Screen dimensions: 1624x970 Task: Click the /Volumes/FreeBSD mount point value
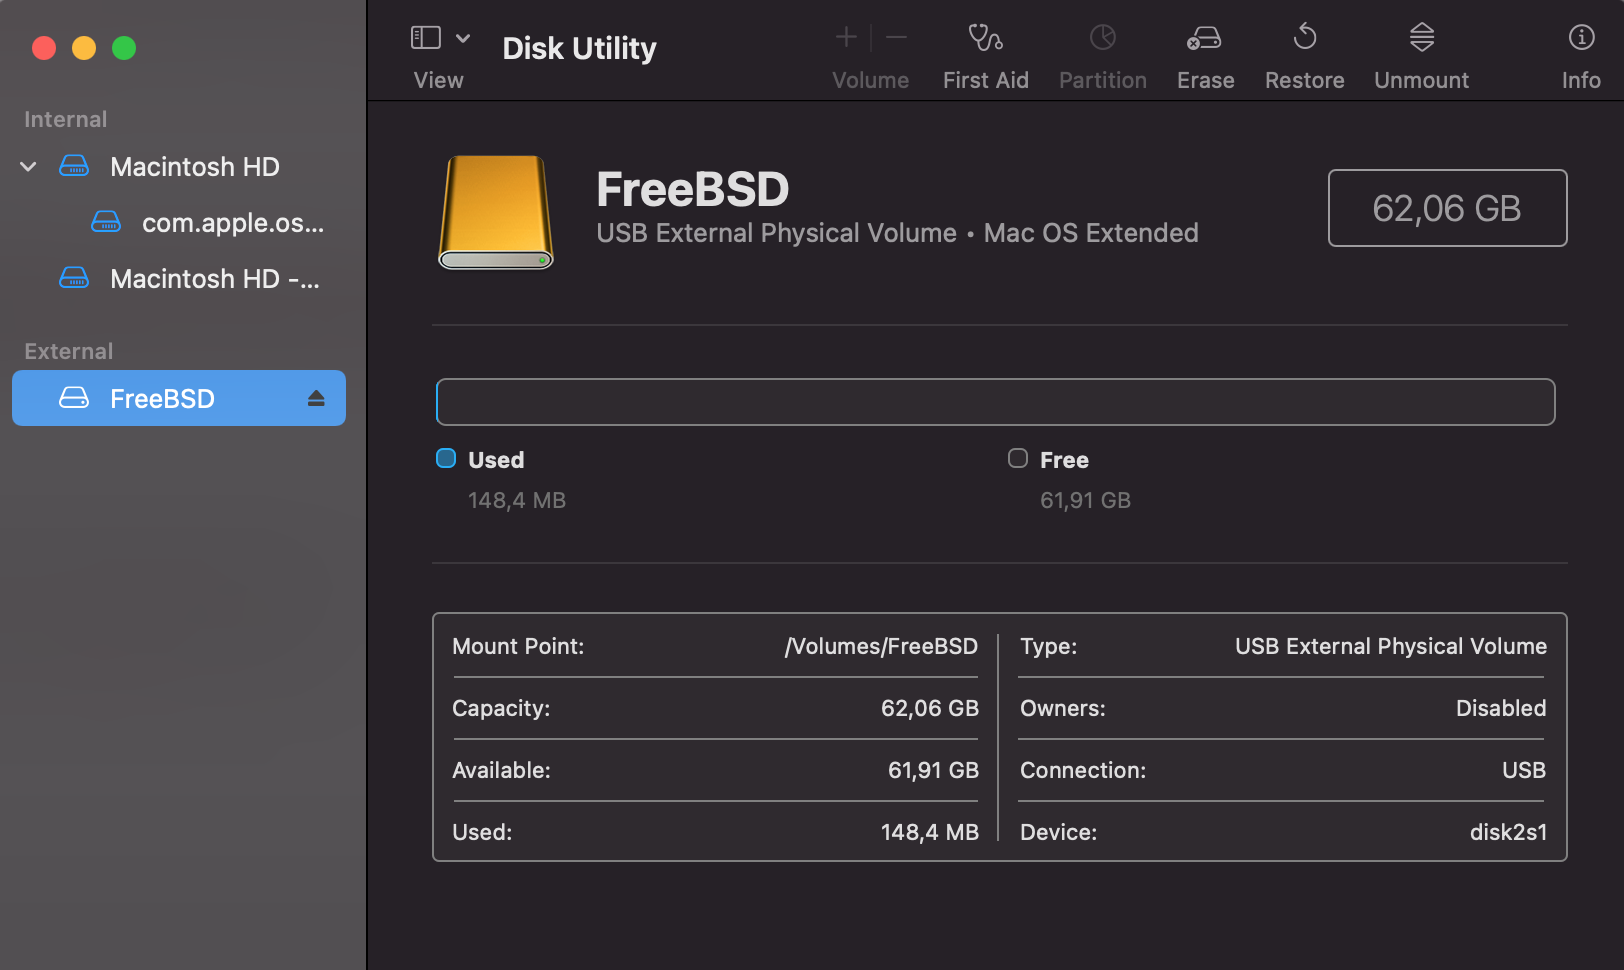(881, 647)
